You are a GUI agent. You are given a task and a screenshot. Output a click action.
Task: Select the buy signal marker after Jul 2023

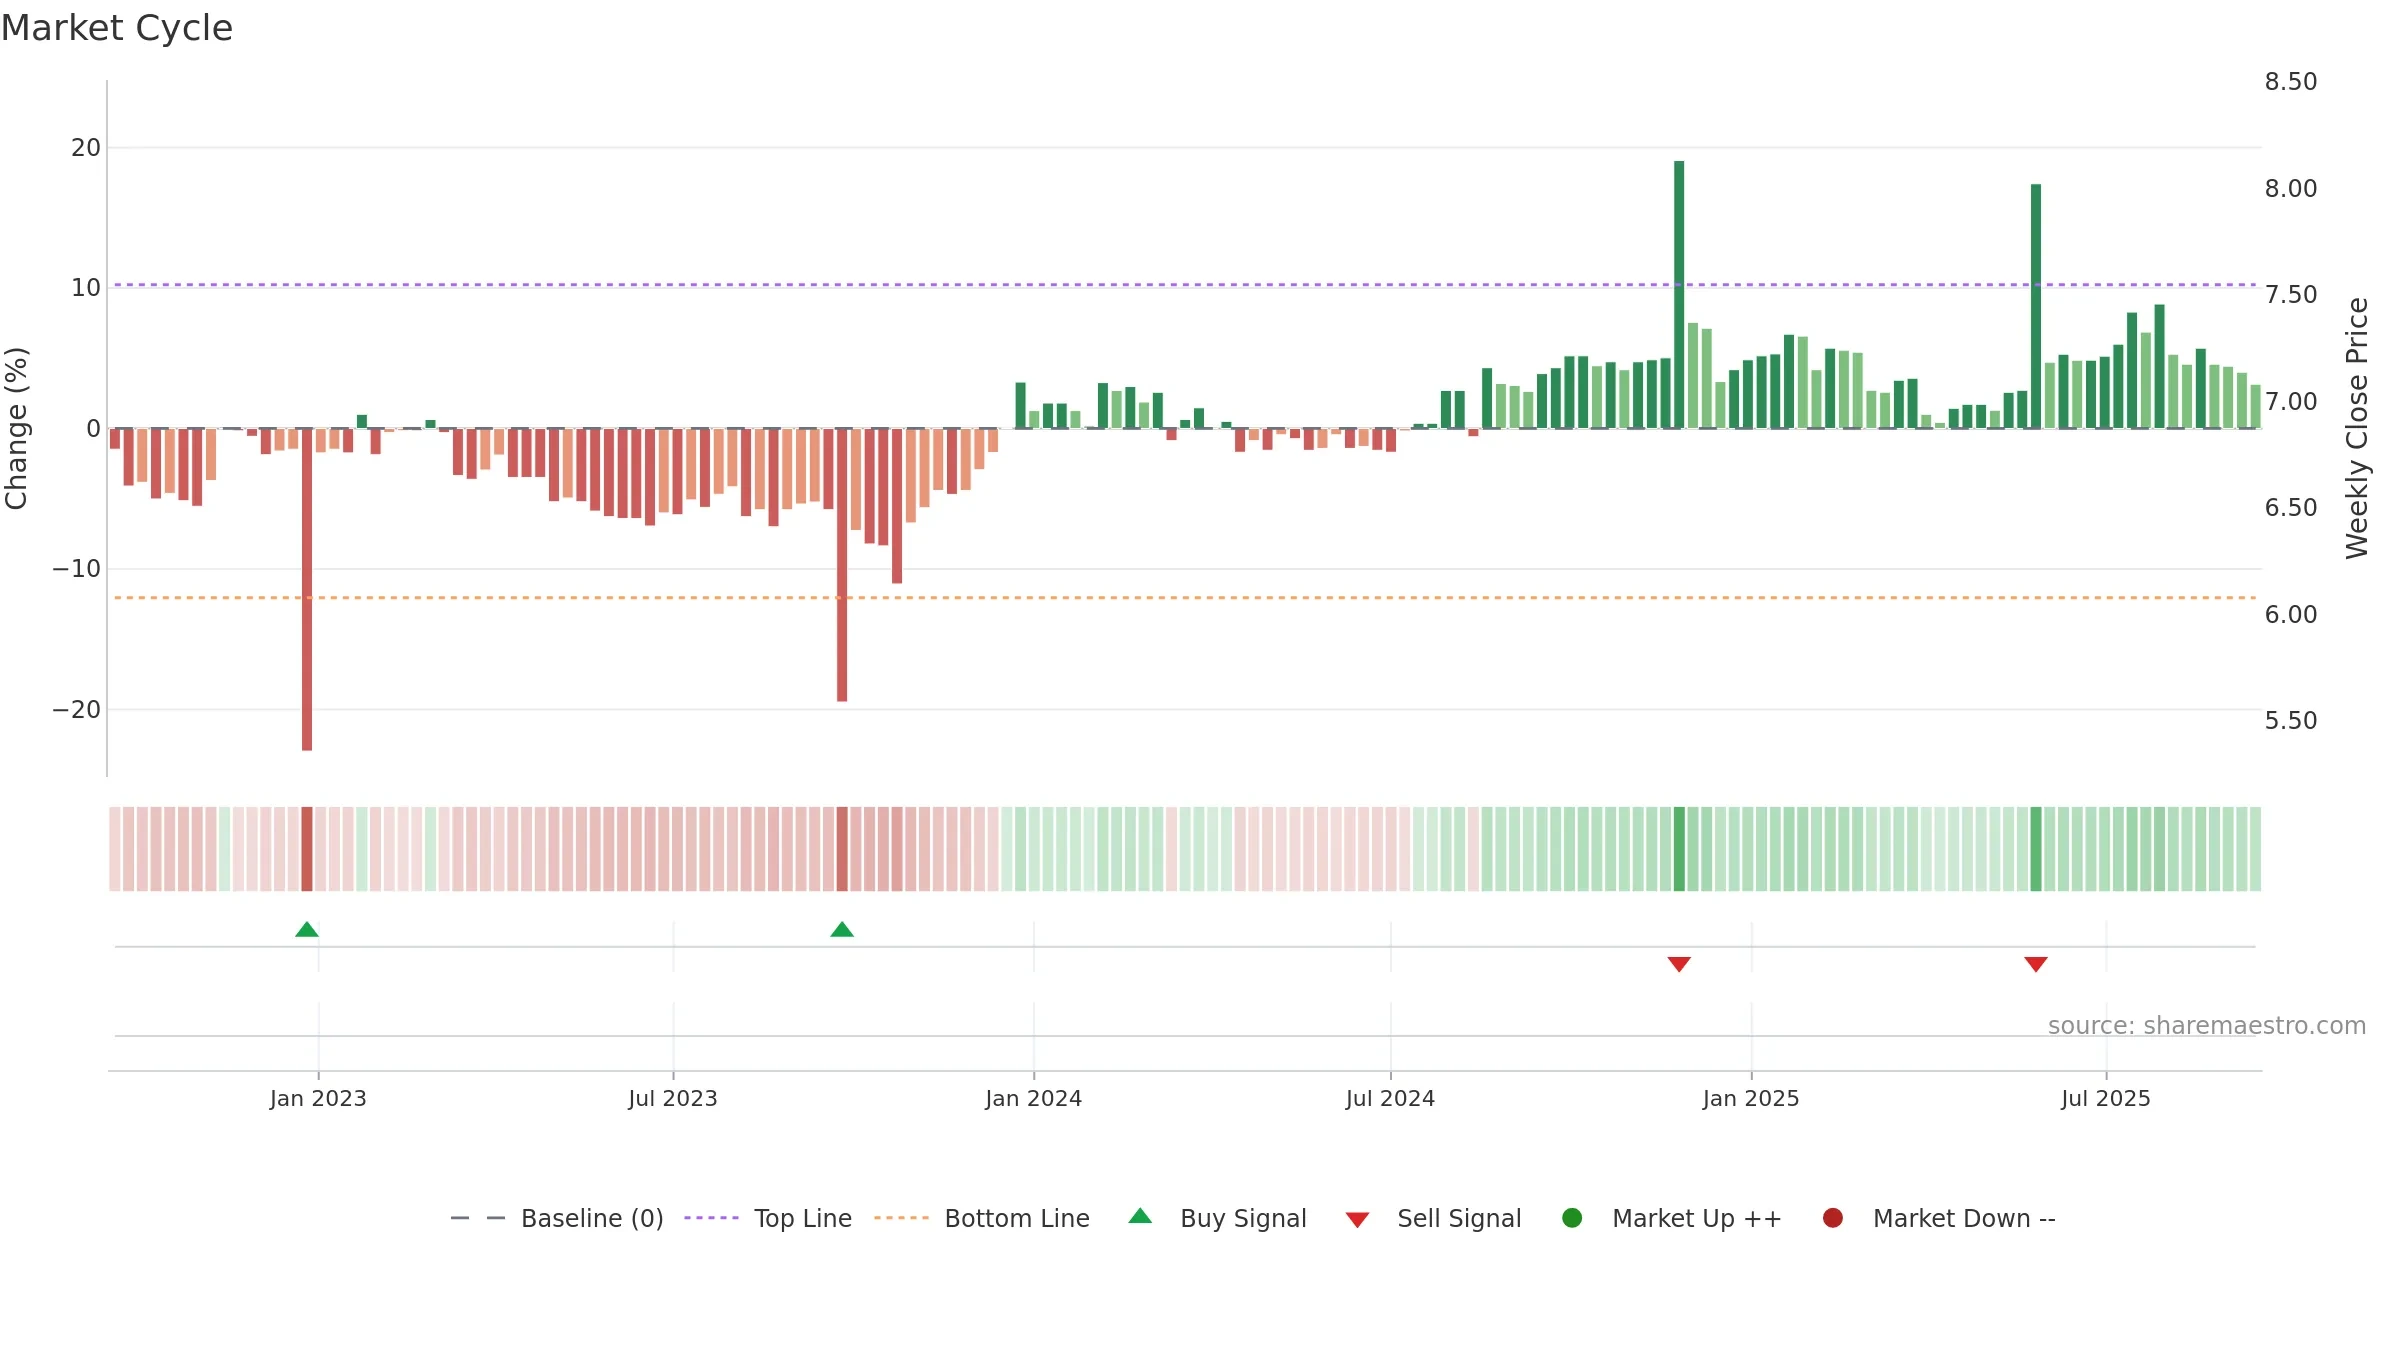[842, 930]
